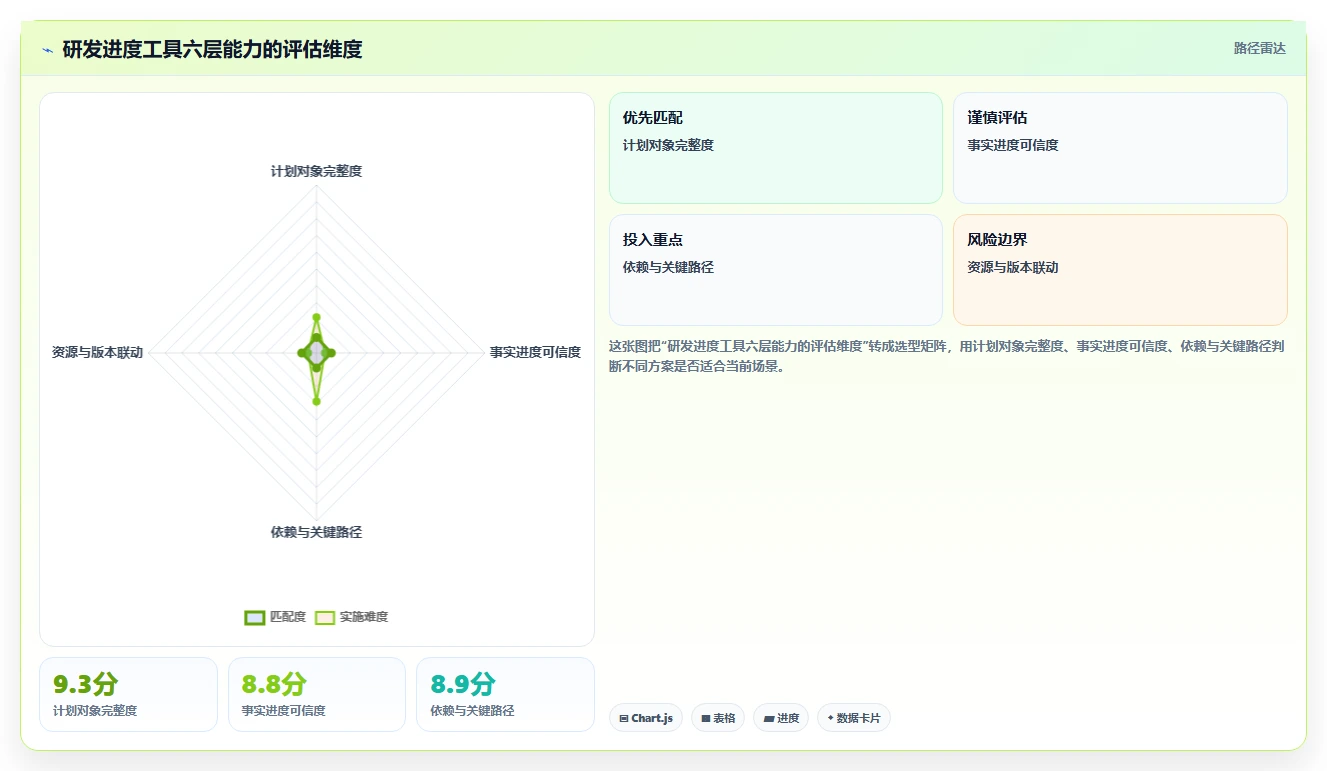Screen dimensions: 1327x771
Task: Click the radar axis label 事实进度可信度
Action: coord(535,352)
